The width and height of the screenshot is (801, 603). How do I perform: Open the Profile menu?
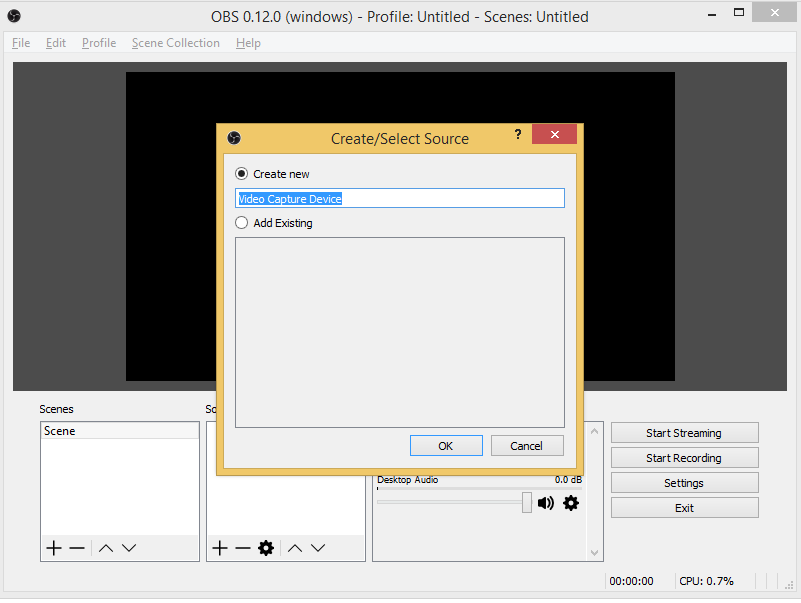coord(99,43)
